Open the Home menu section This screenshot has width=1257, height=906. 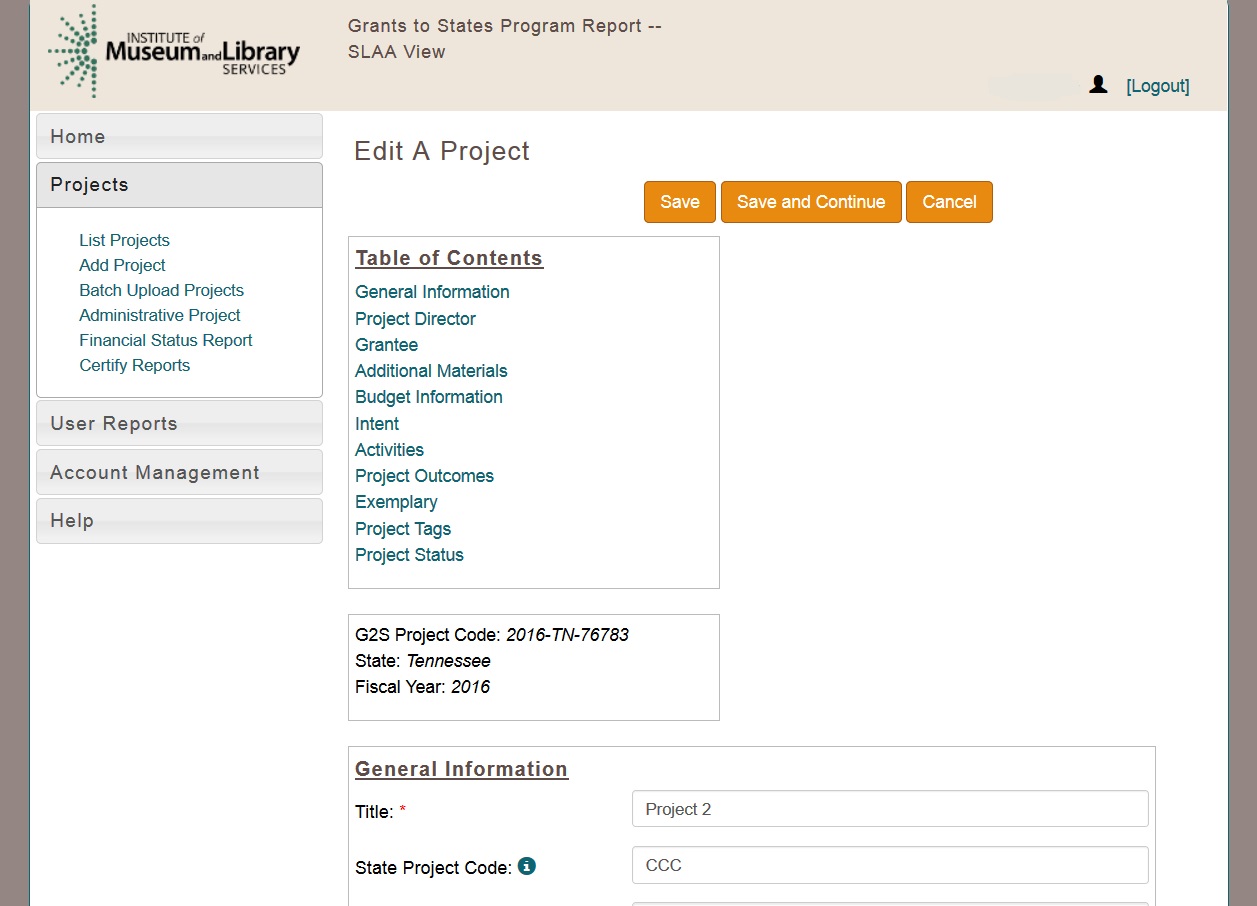[x=179, y=136]
